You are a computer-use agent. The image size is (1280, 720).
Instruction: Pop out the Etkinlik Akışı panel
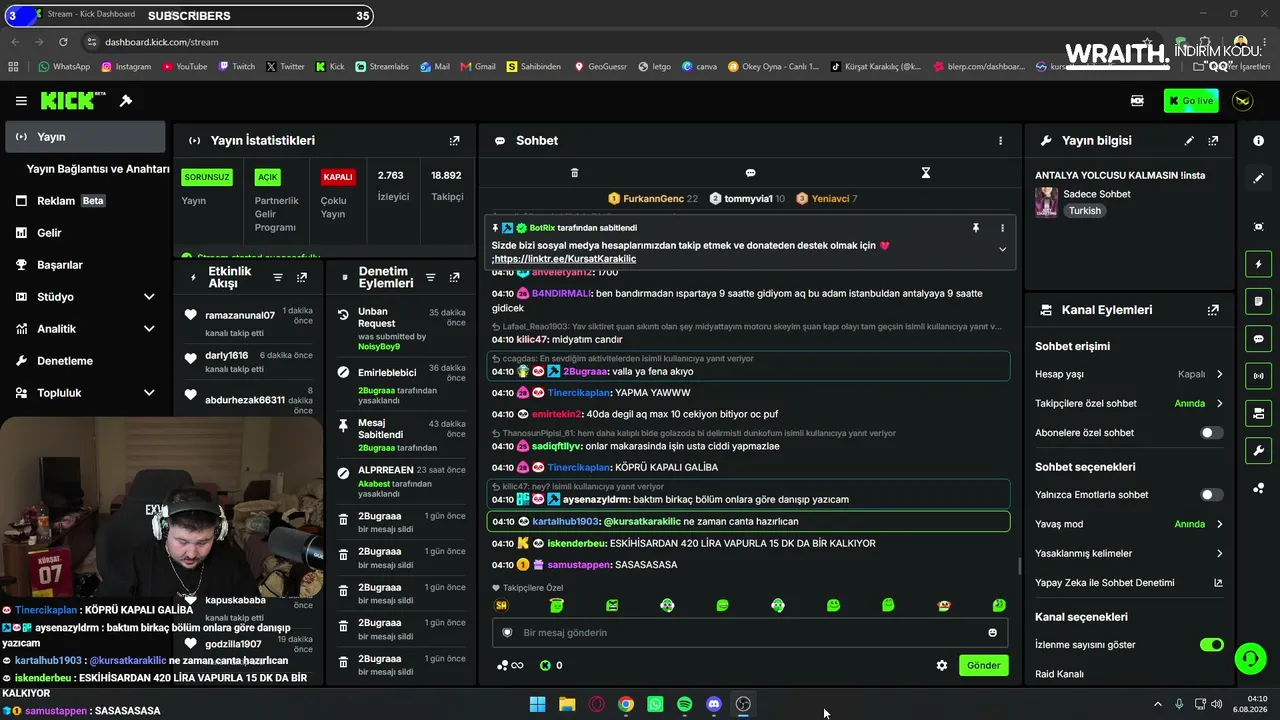302,277
